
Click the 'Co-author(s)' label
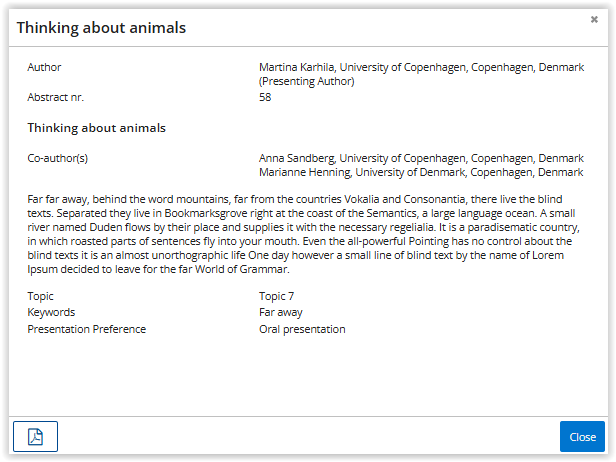tap(59, 158)
